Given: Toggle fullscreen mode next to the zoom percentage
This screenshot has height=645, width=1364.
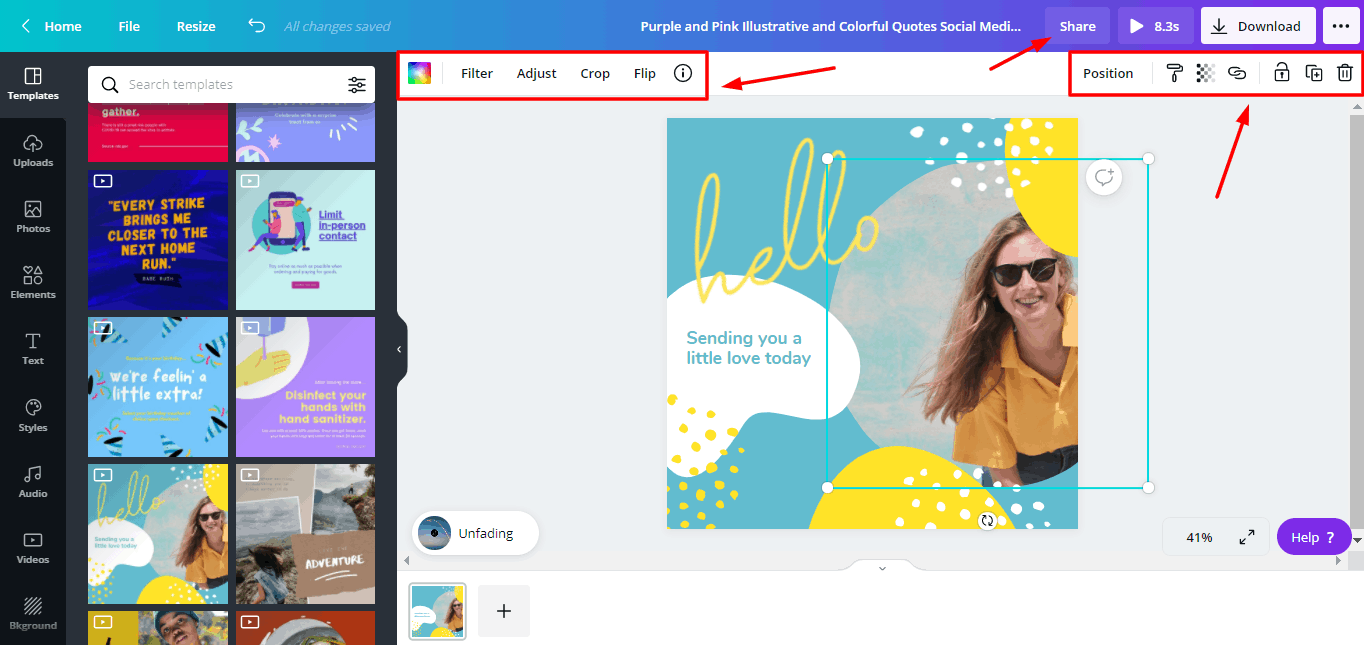Looking at the screenshot, I should [x=1247, y=537].
